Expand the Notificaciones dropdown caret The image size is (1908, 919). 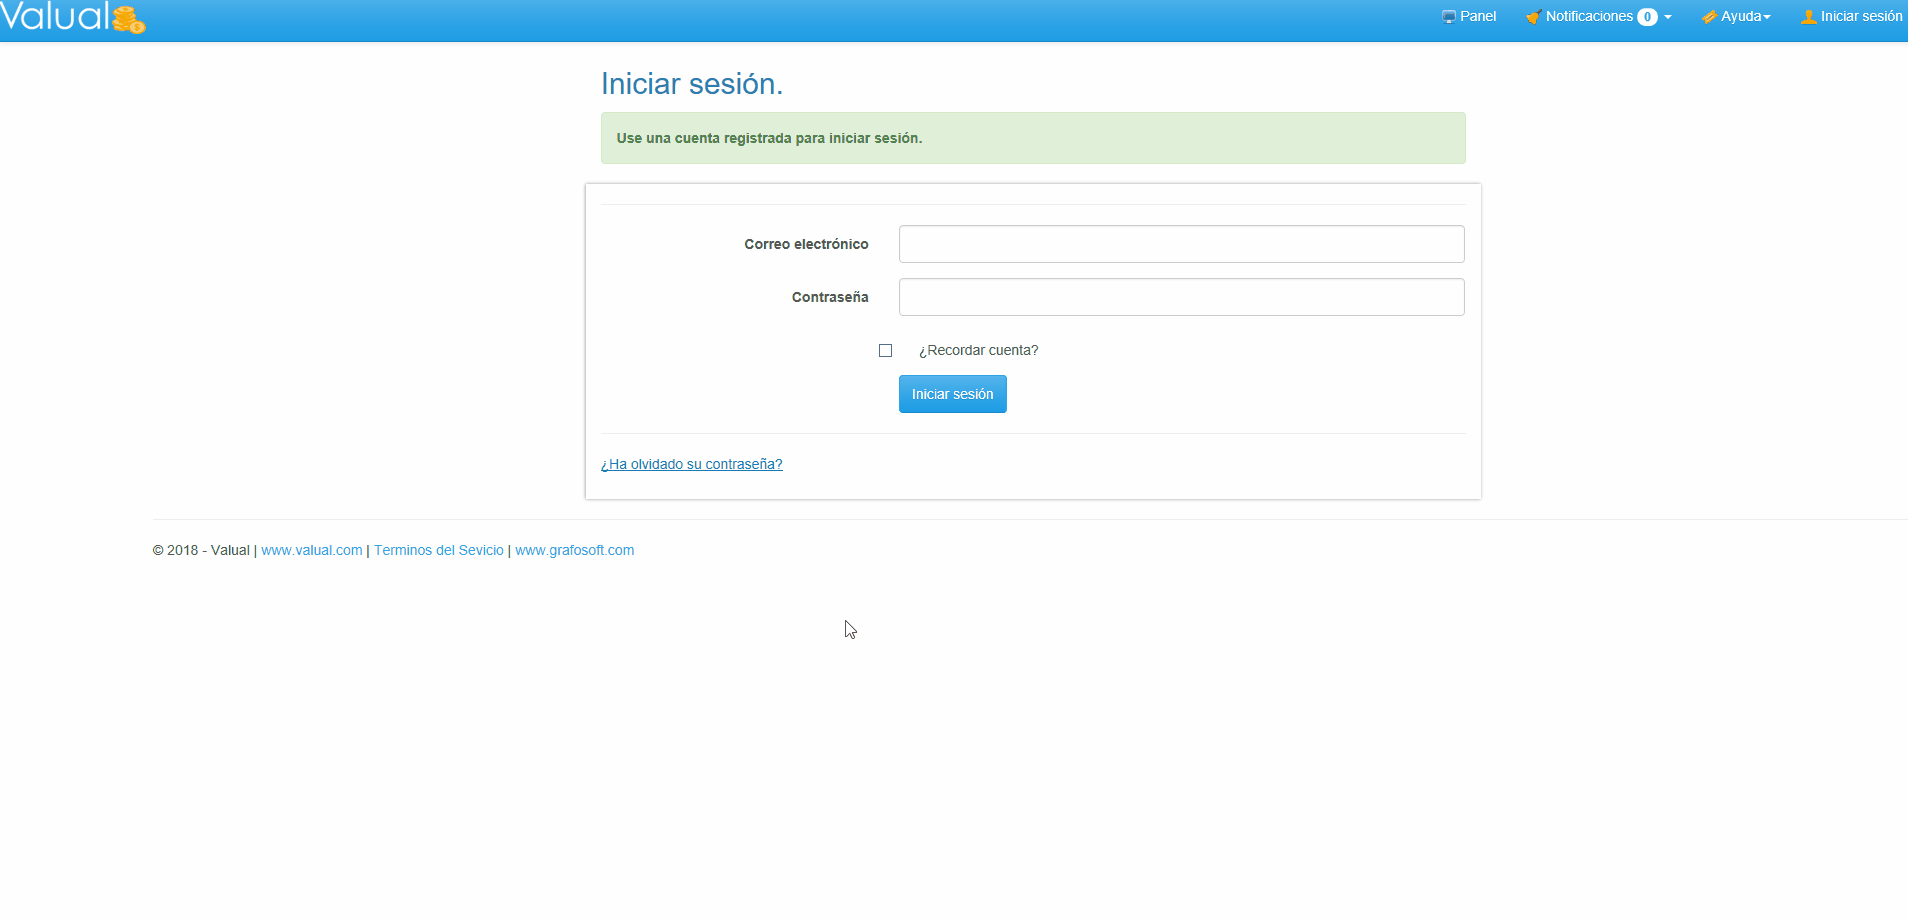tap(1668, 17)
